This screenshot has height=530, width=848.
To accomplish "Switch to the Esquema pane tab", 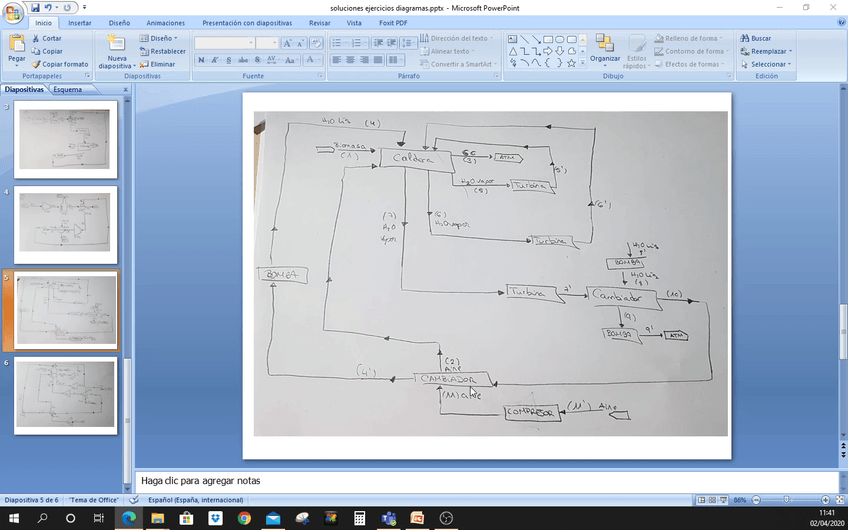I will click(x=68, y=90).
